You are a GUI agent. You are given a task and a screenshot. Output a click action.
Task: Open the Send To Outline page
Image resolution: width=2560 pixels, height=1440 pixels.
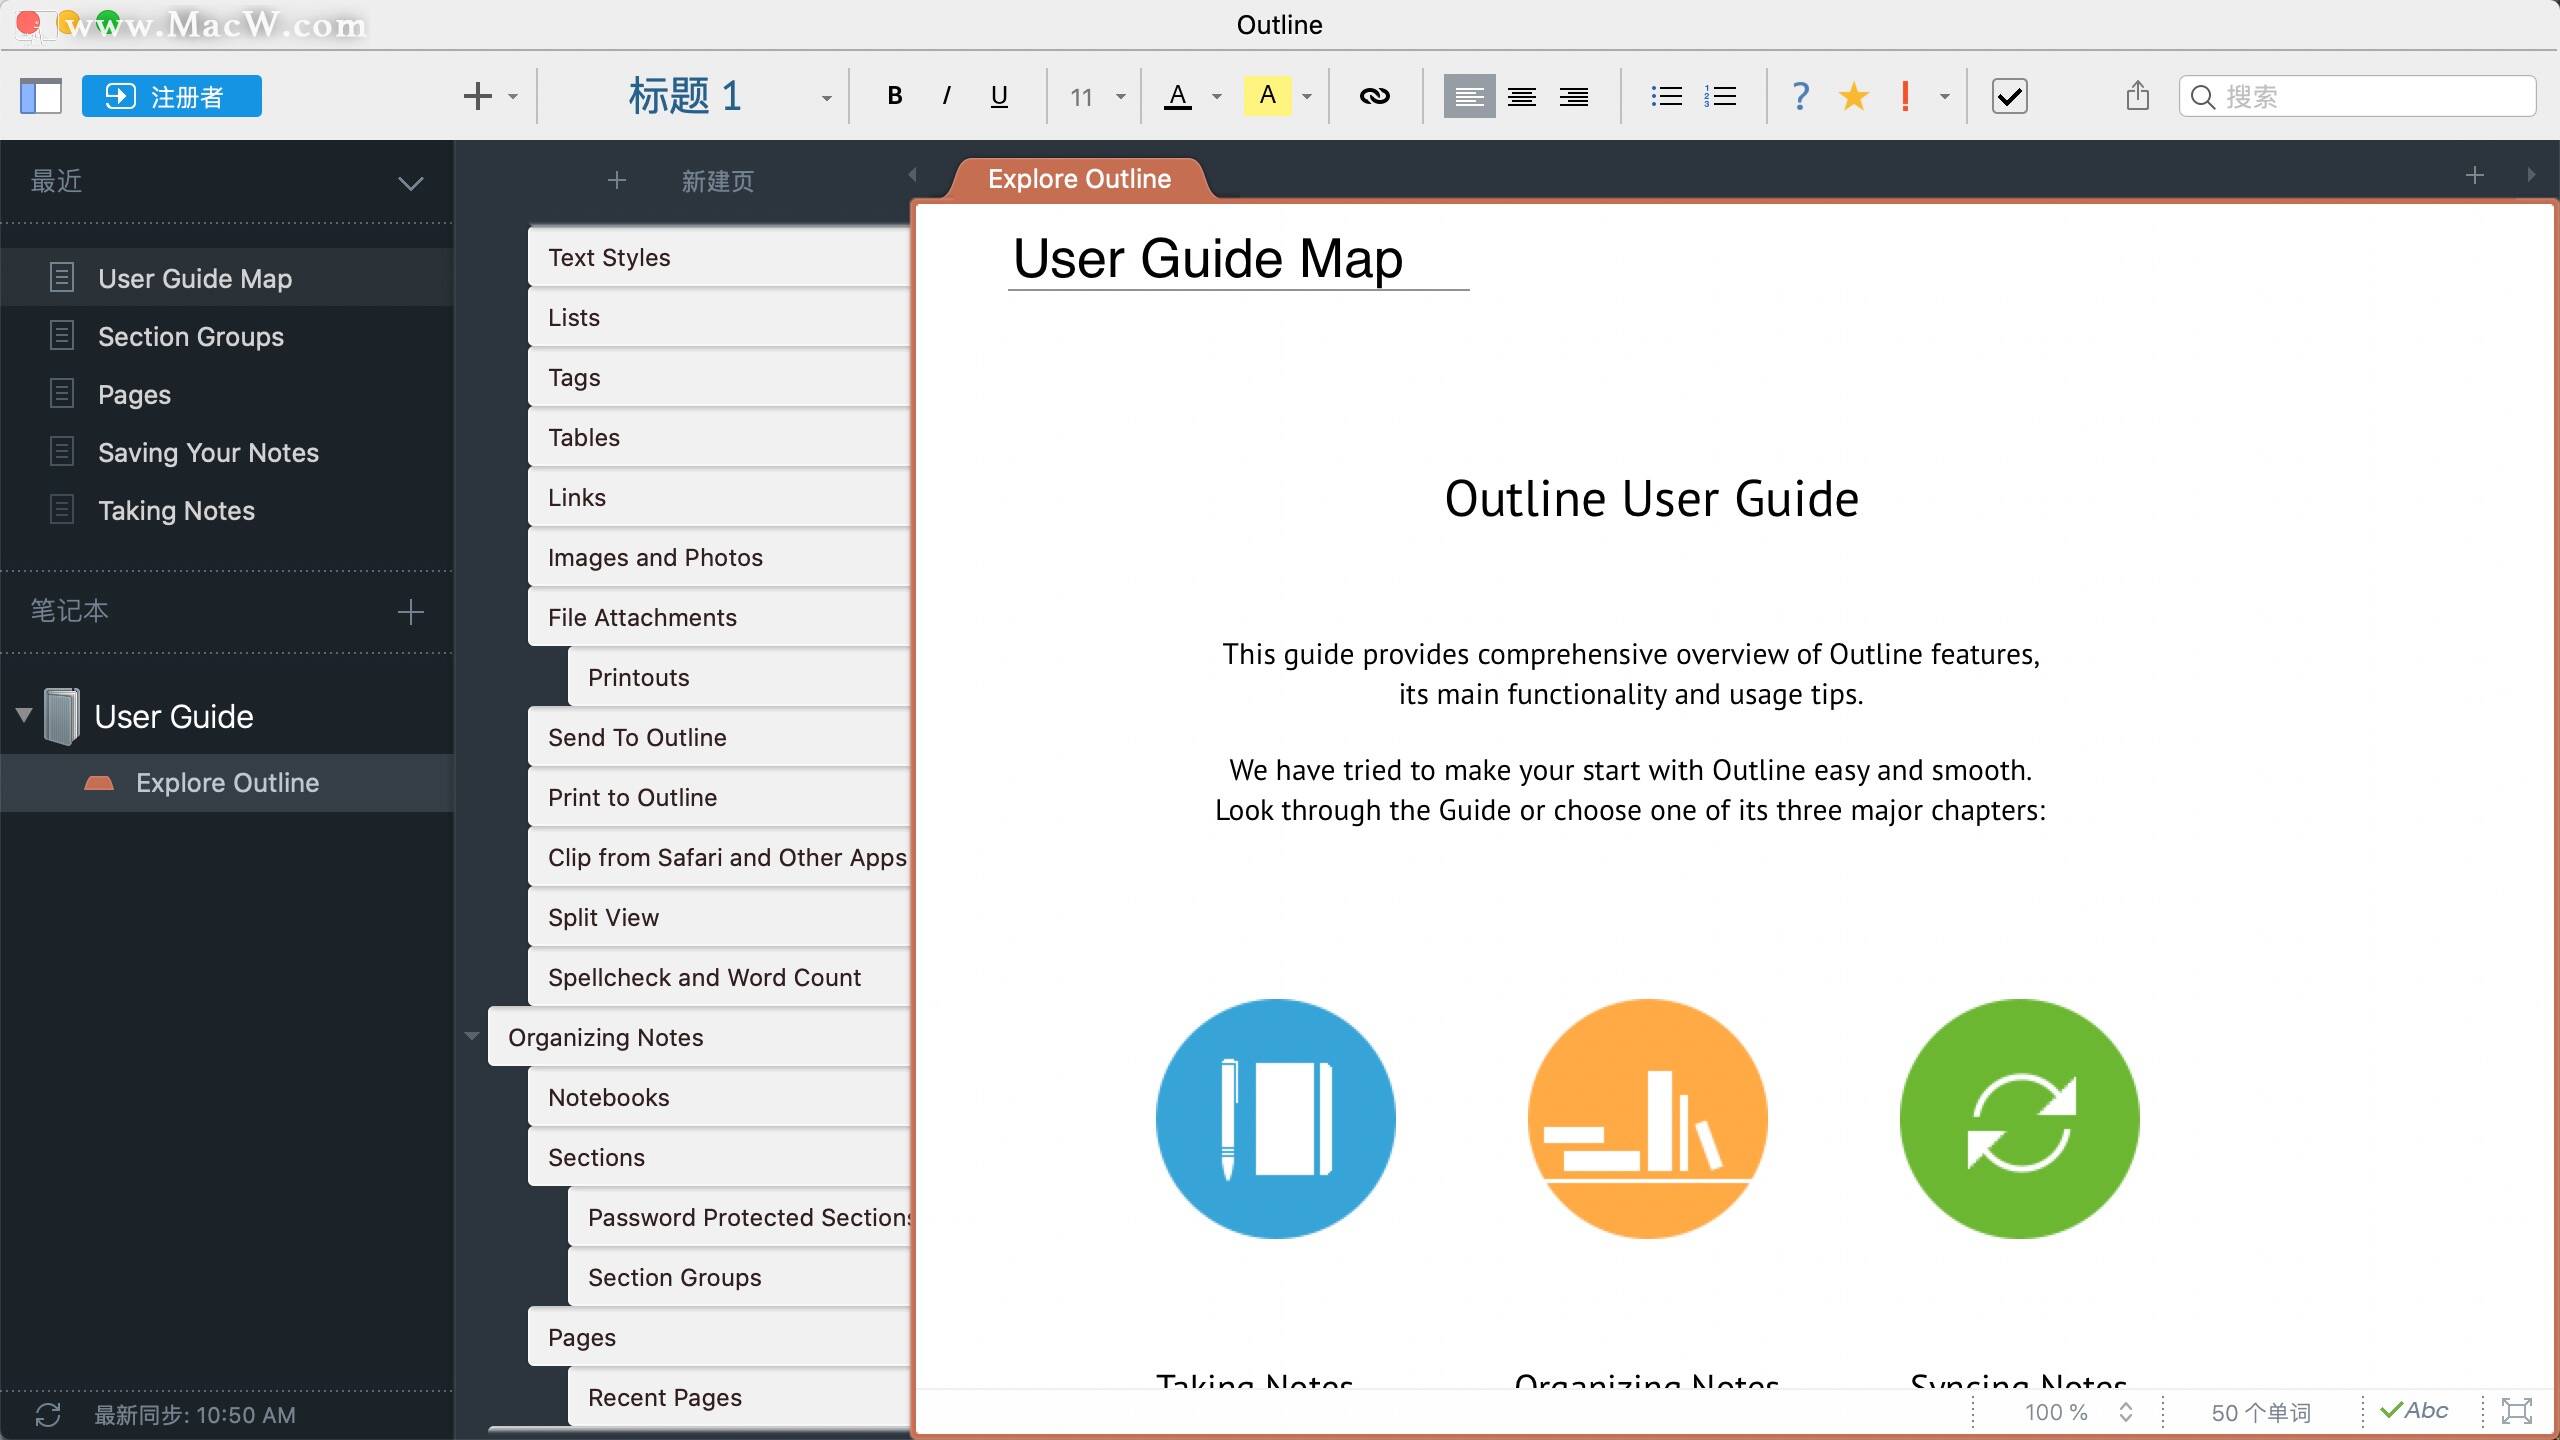pyautogui.click(x=719, y=737)
